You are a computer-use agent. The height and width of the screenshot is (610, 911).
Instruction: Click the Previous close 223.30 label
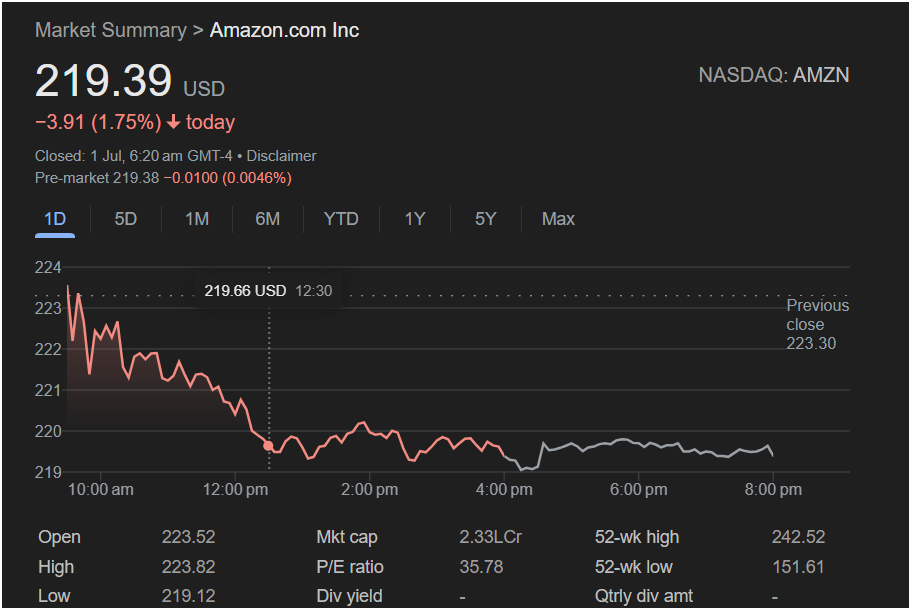817,324
